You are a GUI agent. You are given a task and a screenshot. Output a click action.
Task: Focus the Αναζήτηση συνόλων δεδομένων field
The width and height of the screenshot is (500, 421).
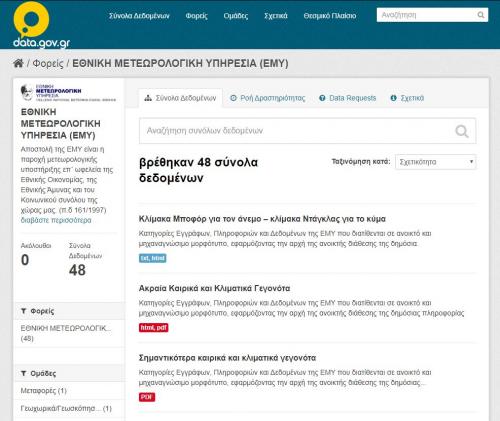tap(307, 131)
